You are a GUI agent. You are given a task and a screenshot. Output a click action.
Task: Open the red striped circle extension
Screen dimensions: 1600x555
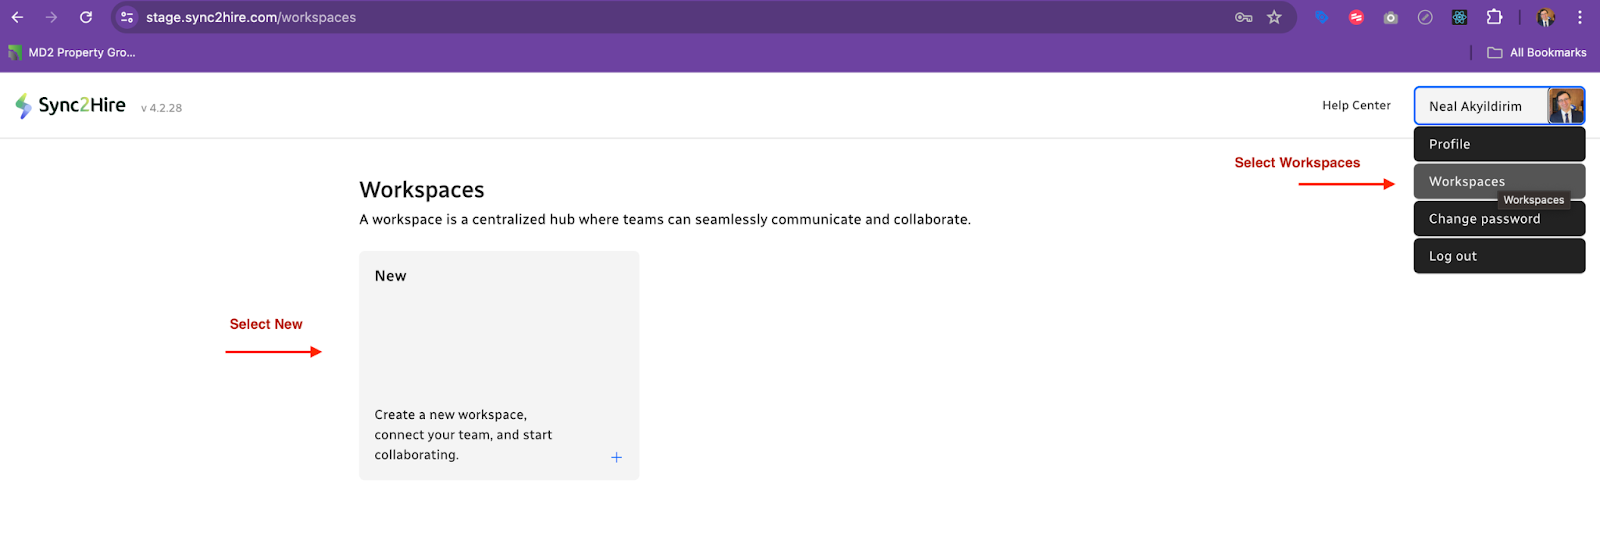click(x=1356, y=17)
